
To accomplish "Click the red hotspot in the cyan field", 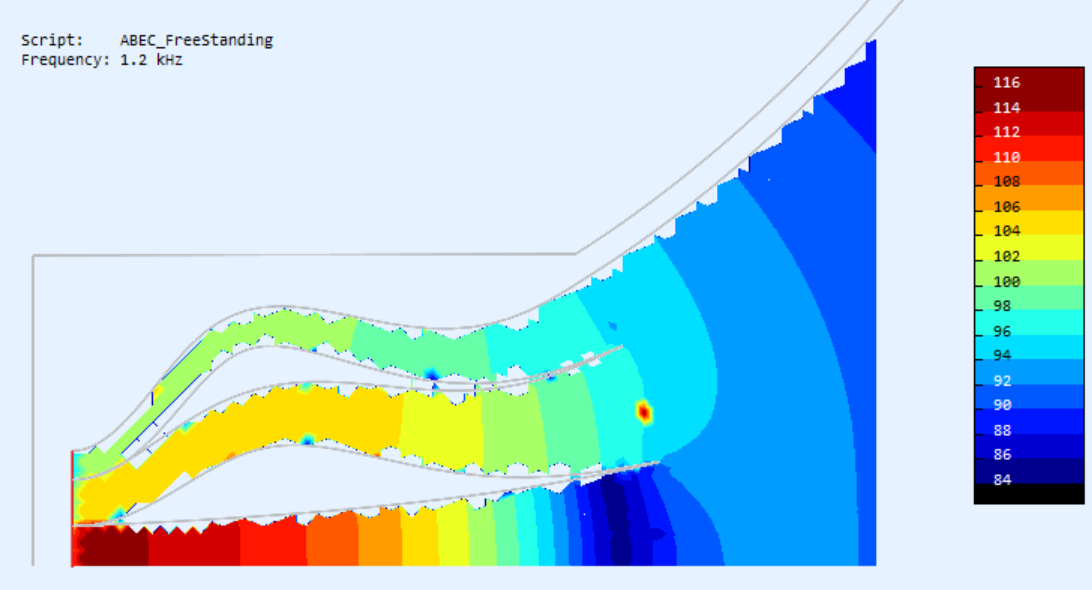I will [x=644, y=412].
